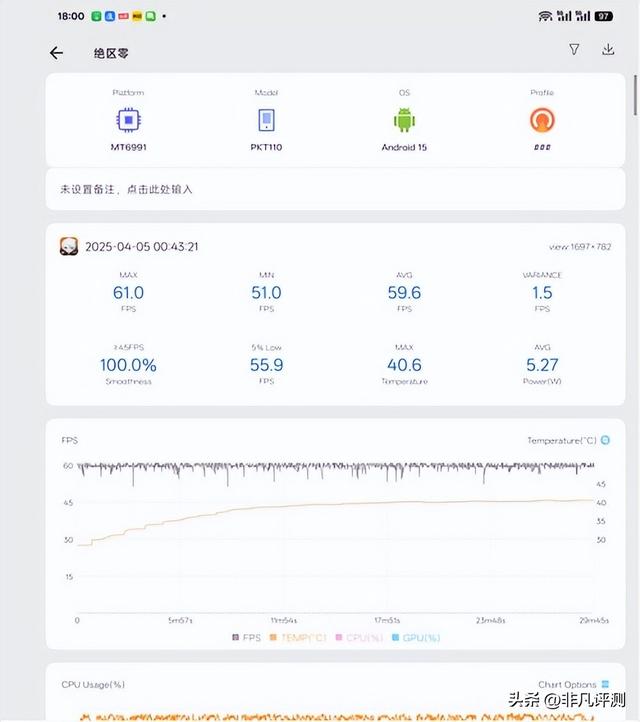Tap the MT6991 platform chip icon
The image size is (640, 722).
[x=128, y=120]
